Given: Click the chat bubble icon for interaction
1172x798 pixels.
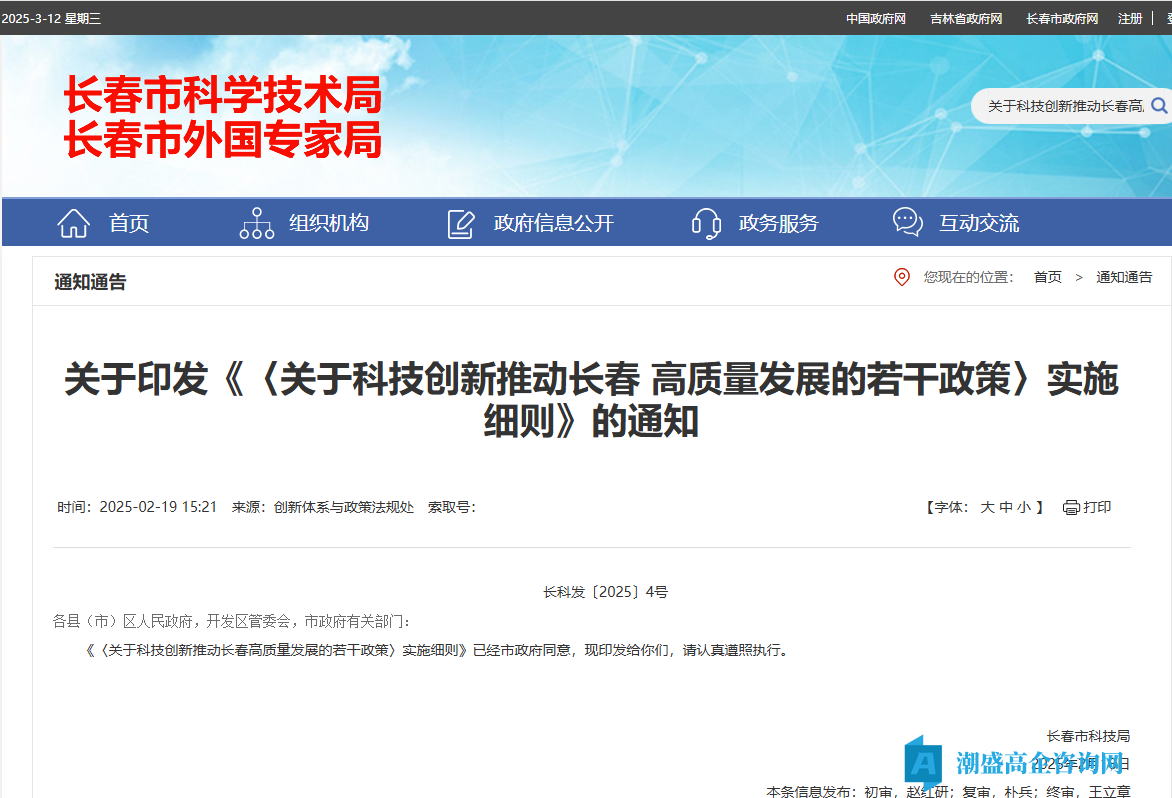Looking at the screenshot, I should point(907,222).
